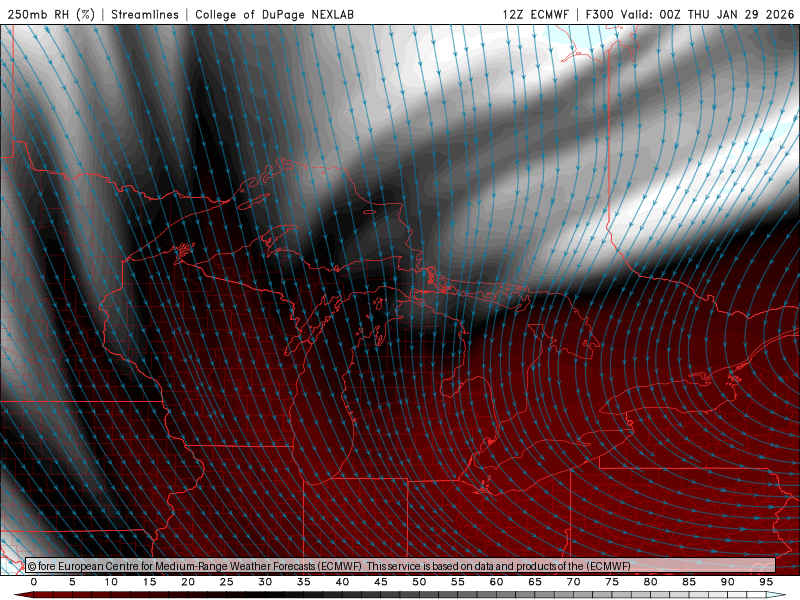
Task: Click the "75" color scale label
Action: coord(612,582)
